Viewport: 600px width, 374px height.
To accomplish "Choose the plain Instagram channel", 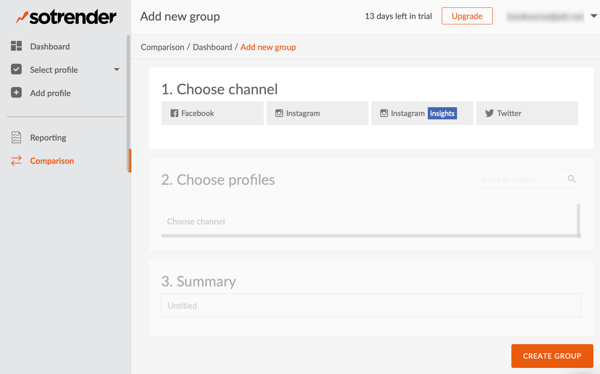I will coord(317,113).
